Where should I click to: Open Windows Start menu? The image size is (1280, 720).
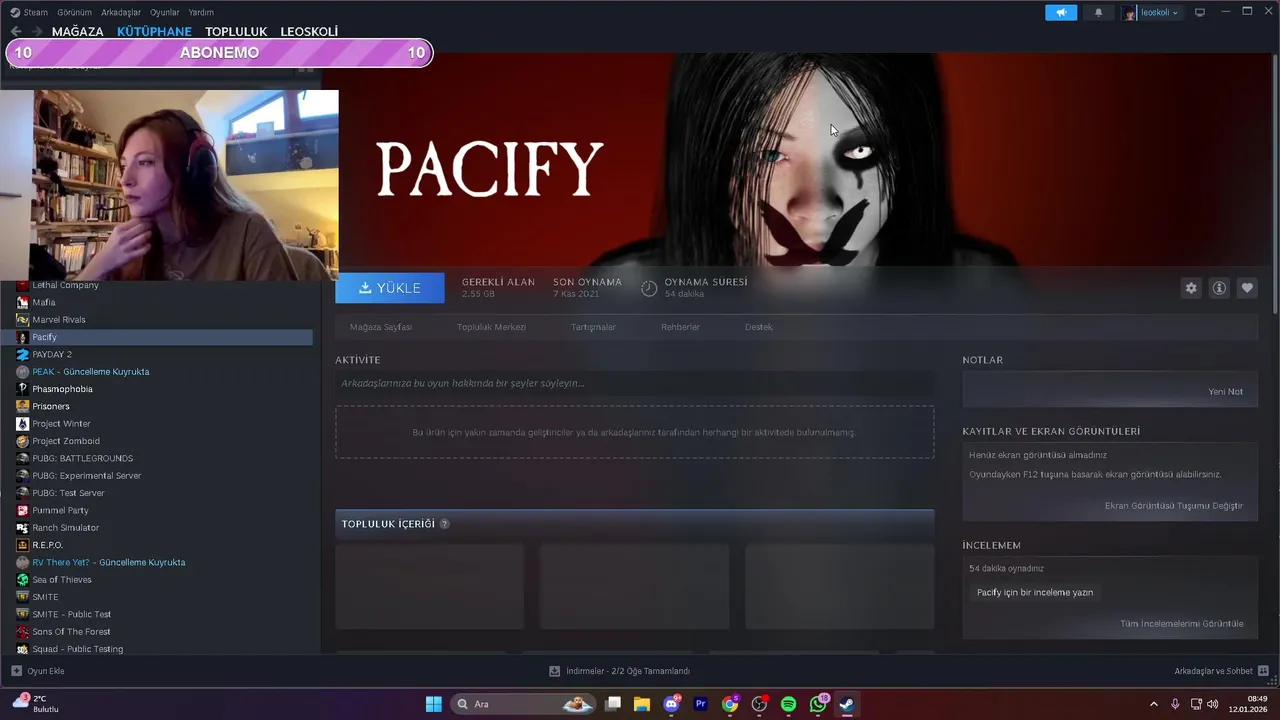pos(434,704)
